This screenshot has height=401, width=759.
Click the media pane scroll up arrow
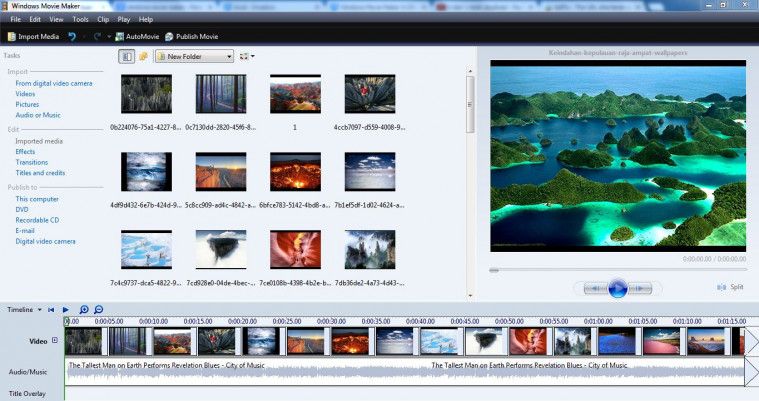[470, 71]
